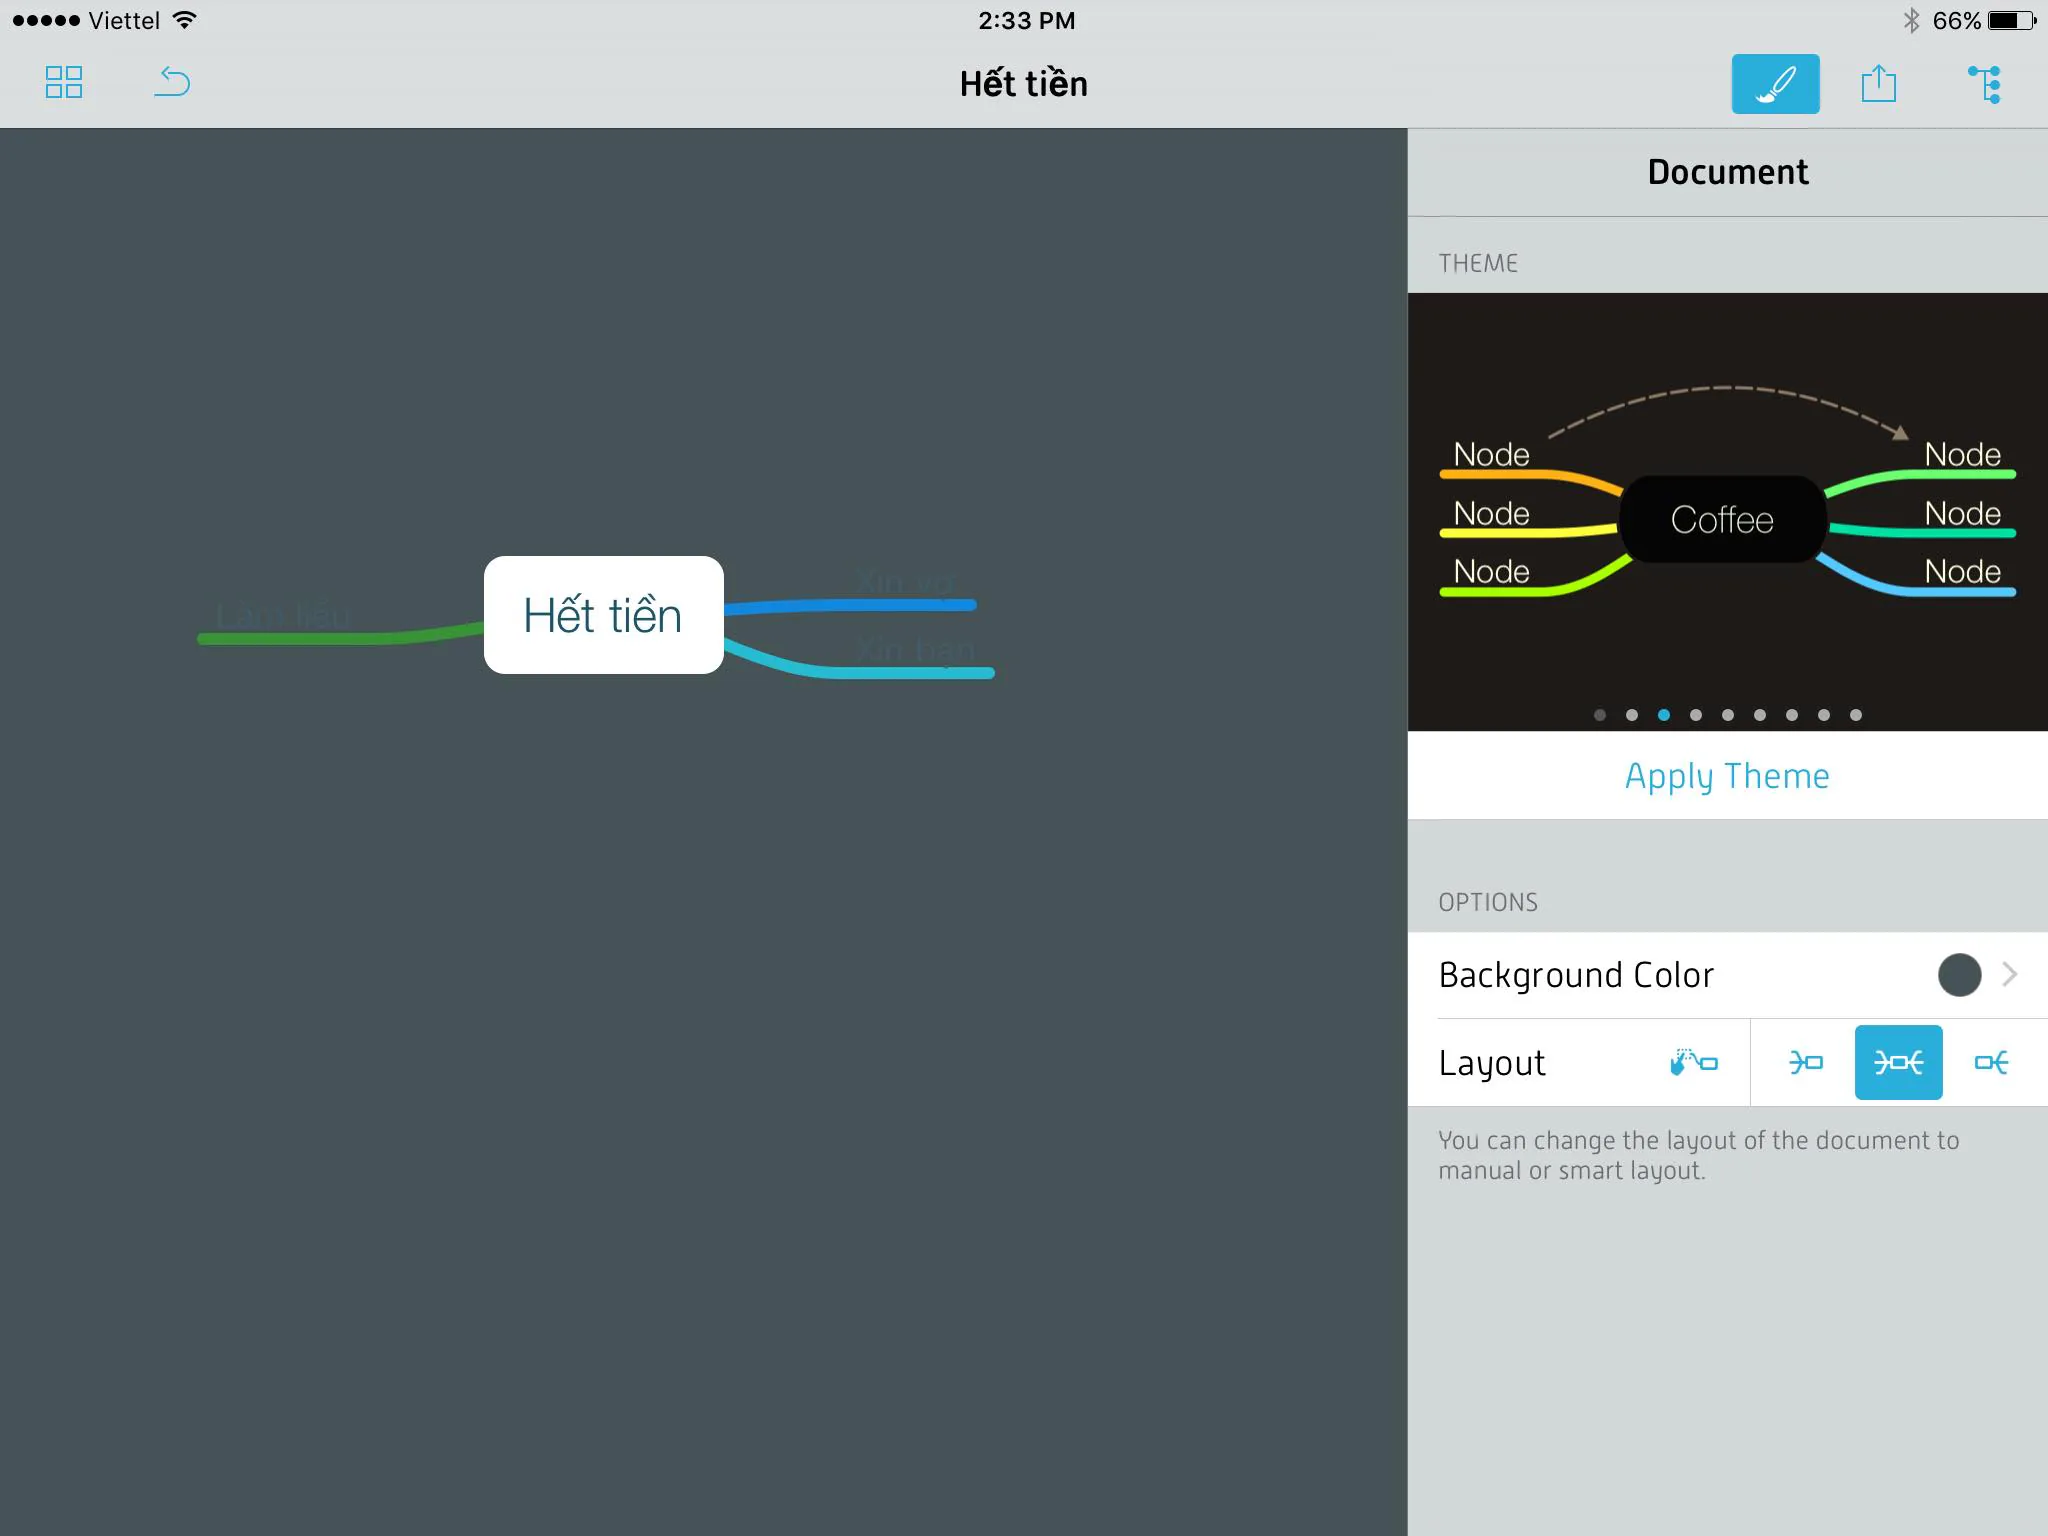The width and height of the screenshot is (2048, 1536).
Task: Tap the battery indicator in status bar
Action: 2012,20
